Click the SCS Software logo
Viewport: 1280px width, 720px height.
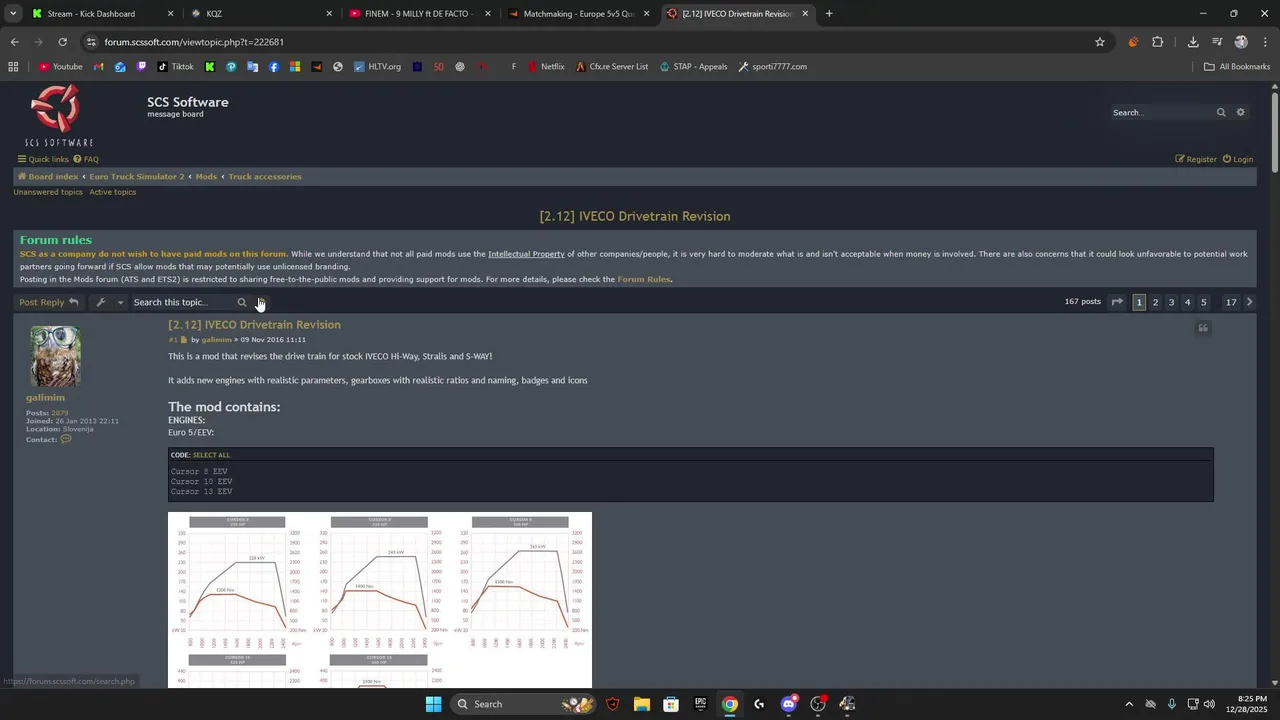(x=59, y=116)
